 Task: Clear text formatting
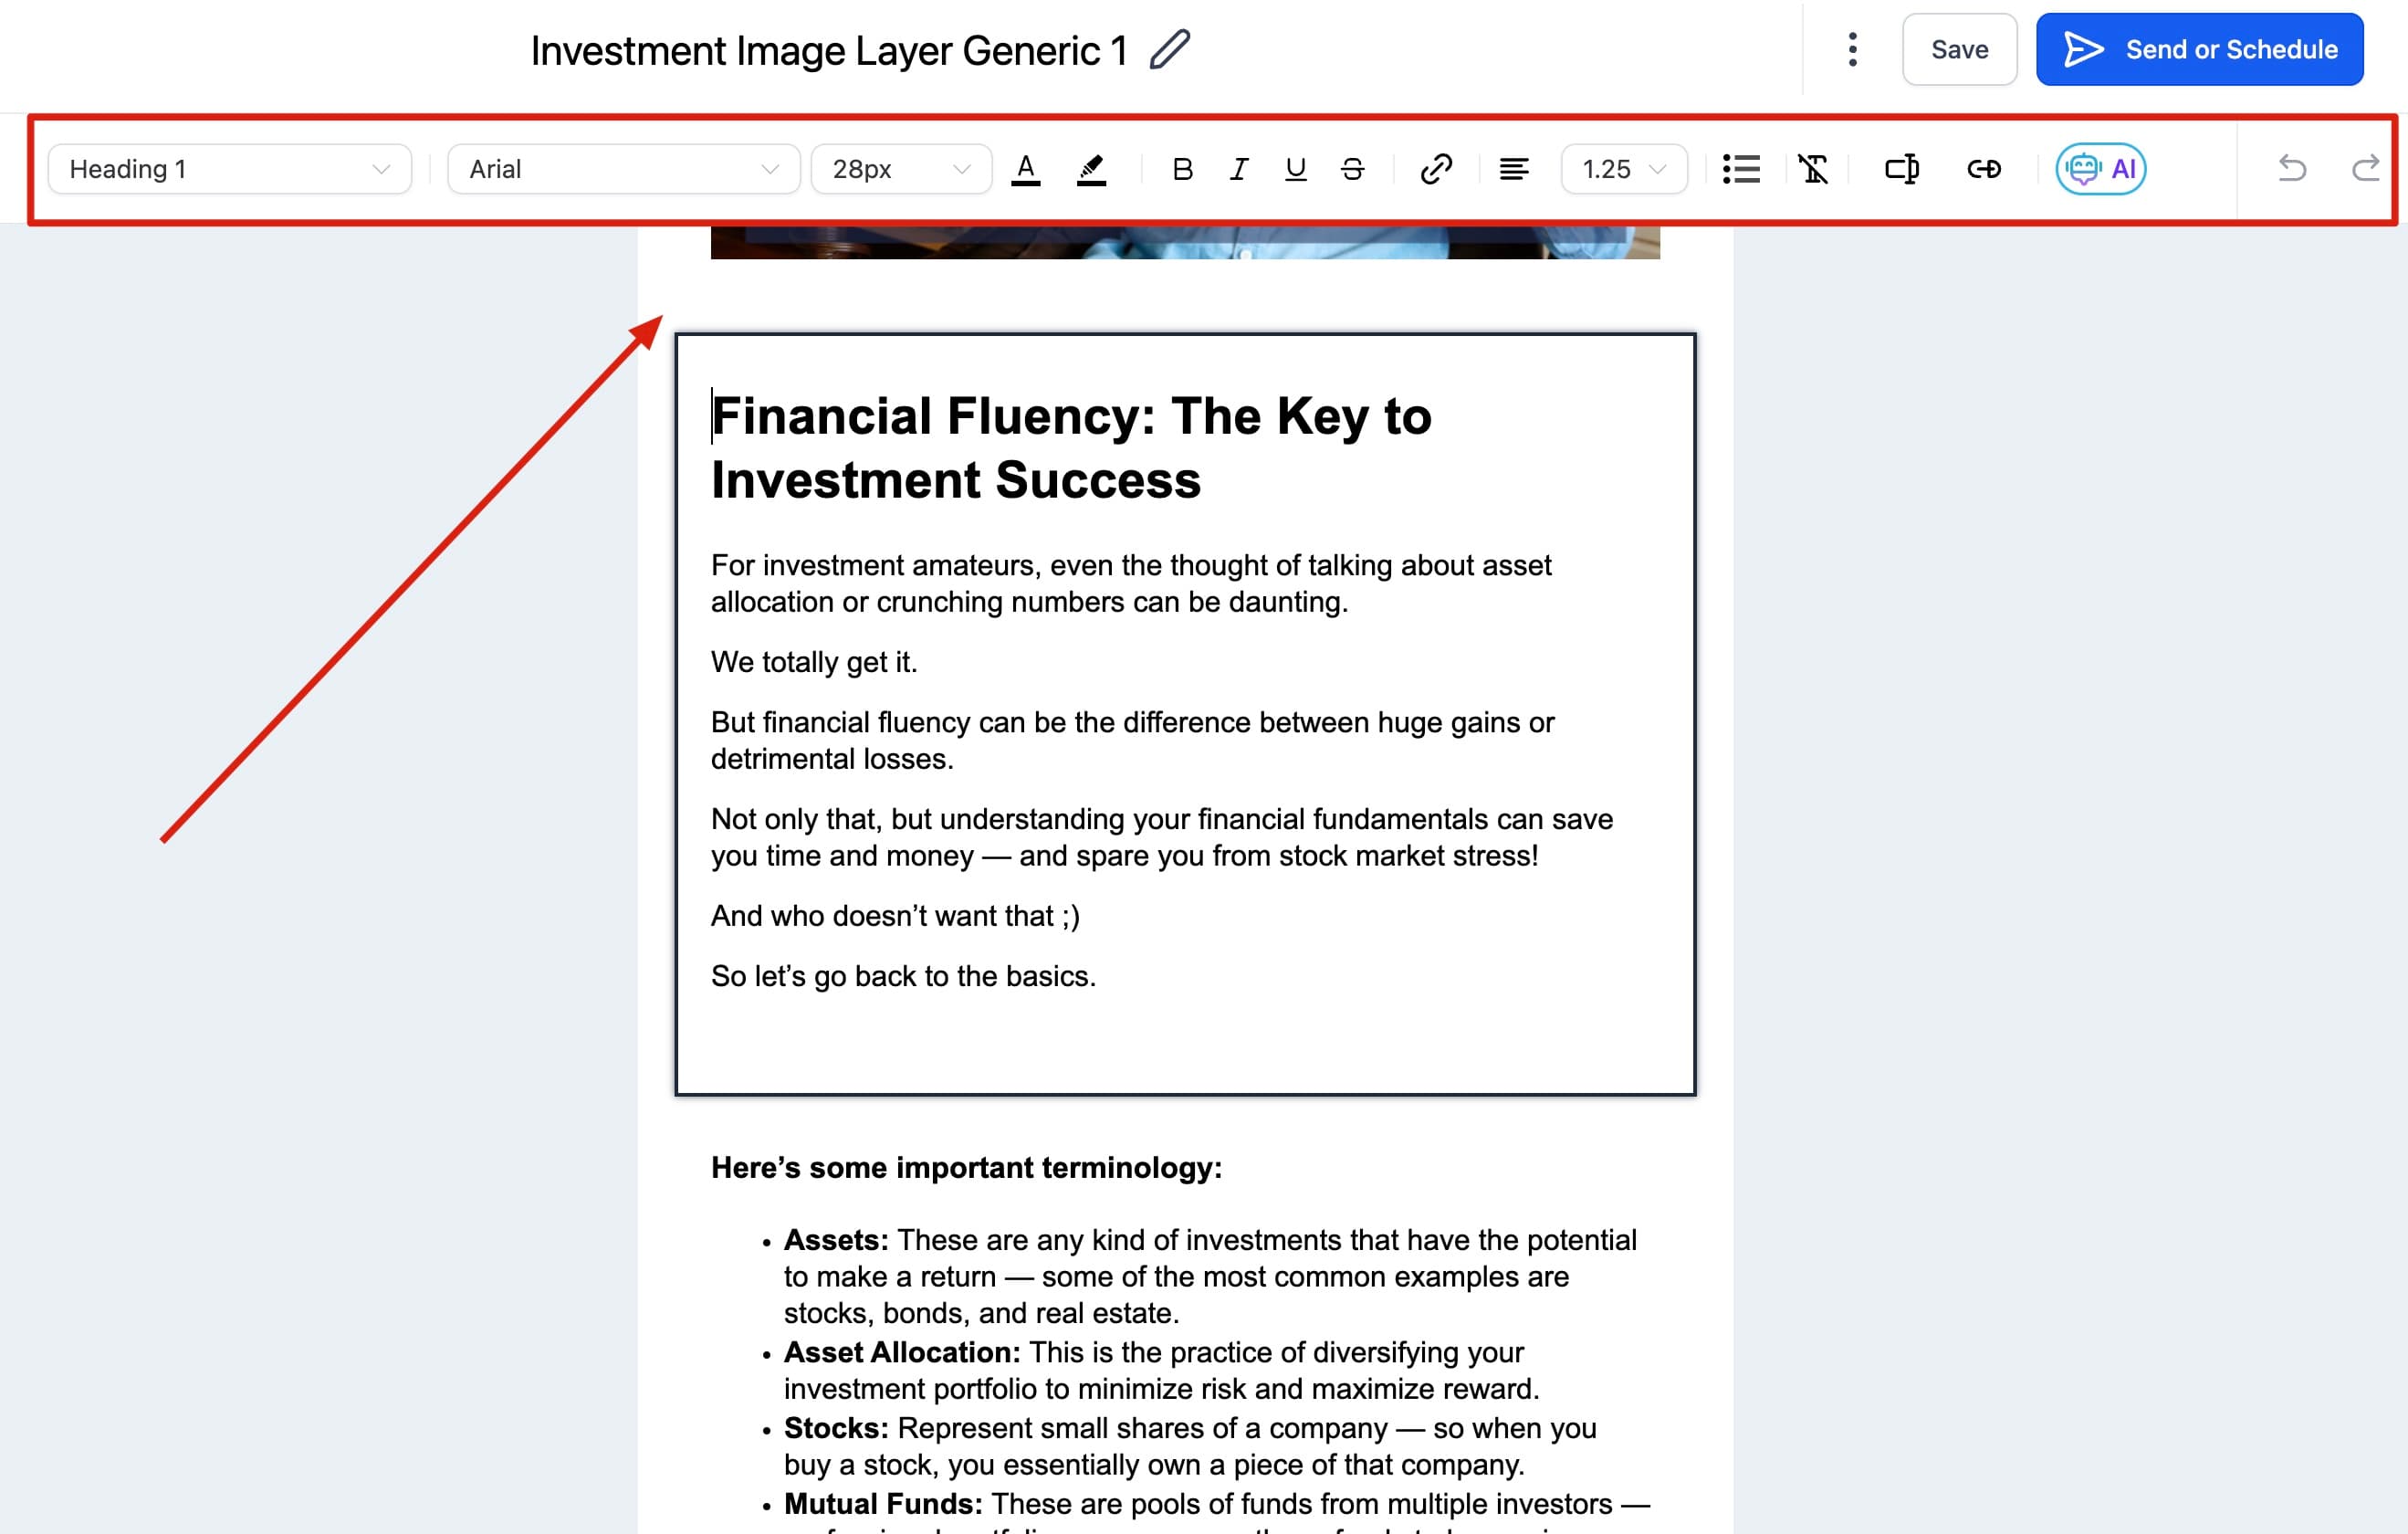(1812, 169)
